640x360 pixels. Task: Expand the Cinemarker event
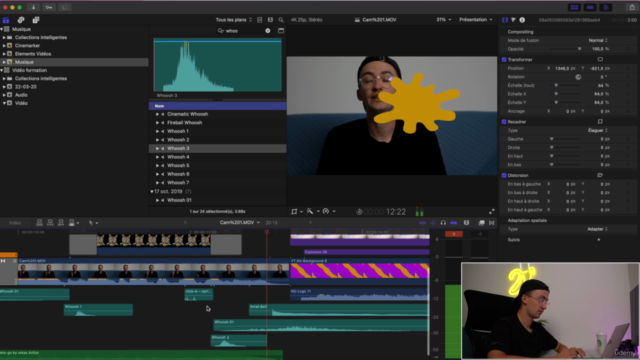[4, 46]
